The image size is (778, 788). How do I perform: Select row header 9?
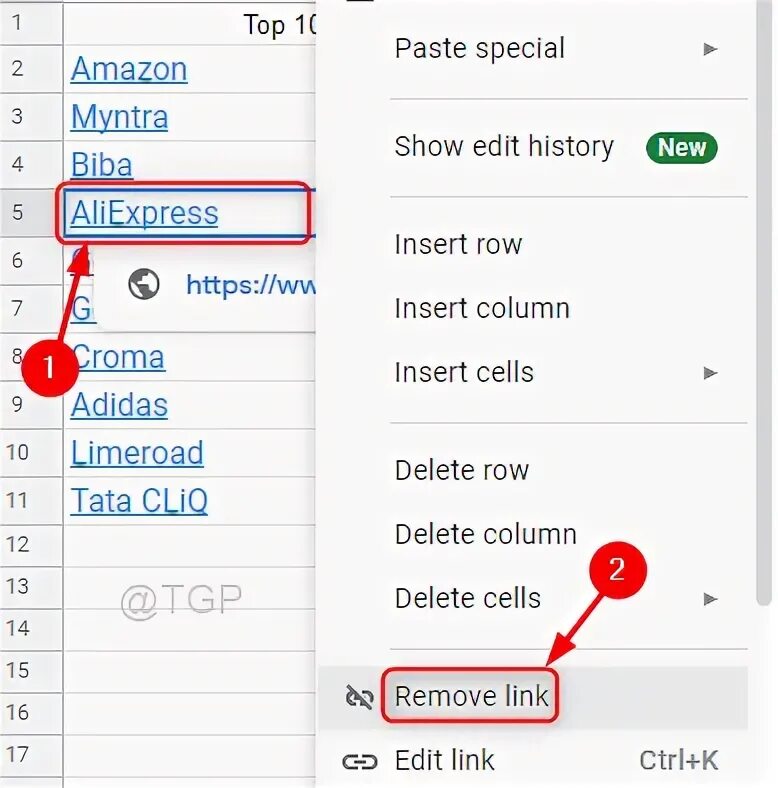coord(31,405)
